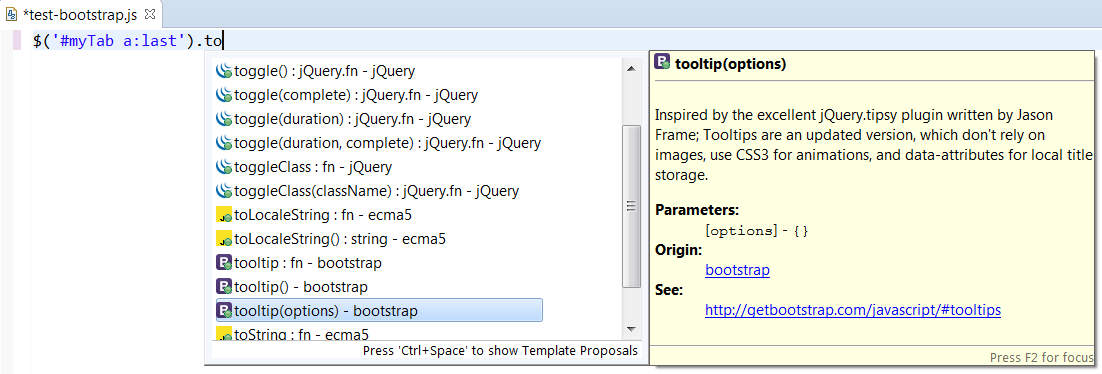The image size is (1102, 374).
Task: Click the jQuery icon beside toggle() proposal
Action: pos(224,71)
